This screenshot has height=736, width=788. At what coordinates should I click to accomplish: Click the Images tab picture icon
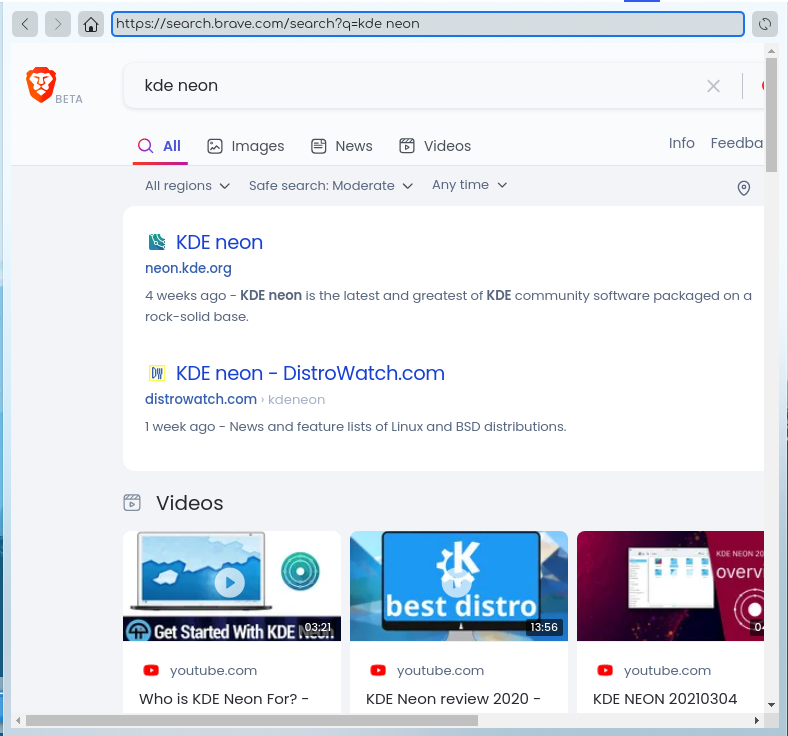(215, 146)
